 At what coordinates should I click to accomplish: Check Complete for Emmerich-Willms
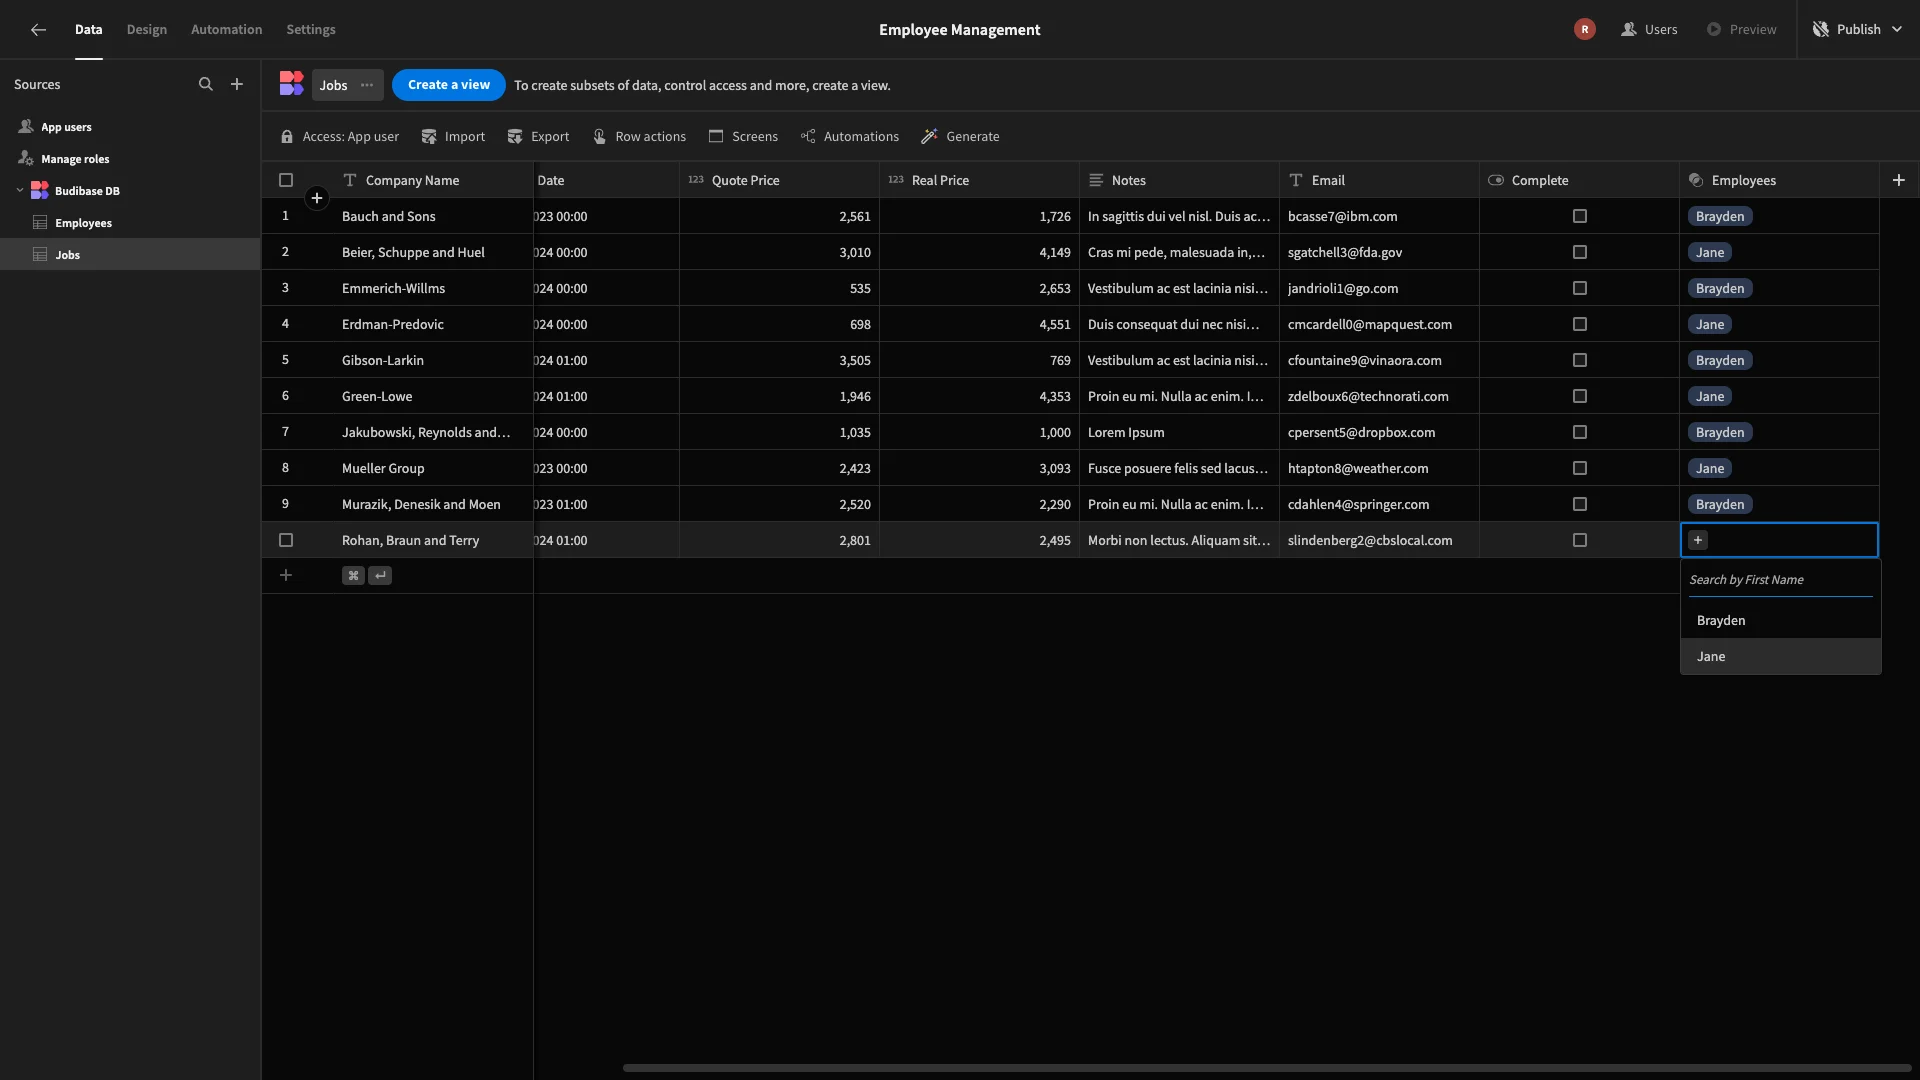click(x=1580, y=288)
